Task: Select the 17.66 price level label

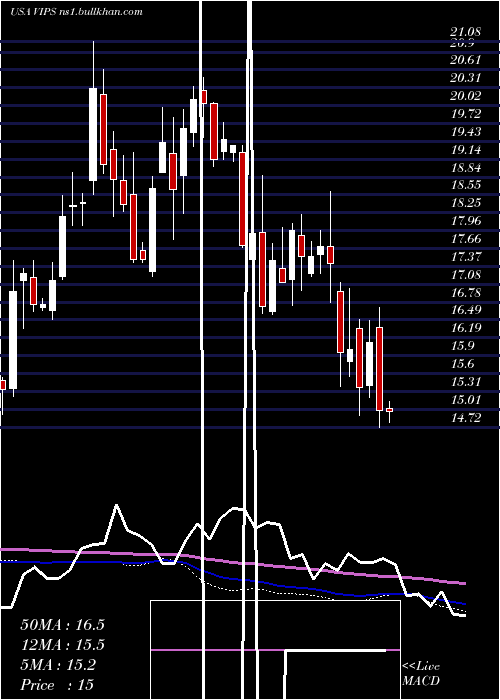Action: pyautogui.click(x=466, y=239)
